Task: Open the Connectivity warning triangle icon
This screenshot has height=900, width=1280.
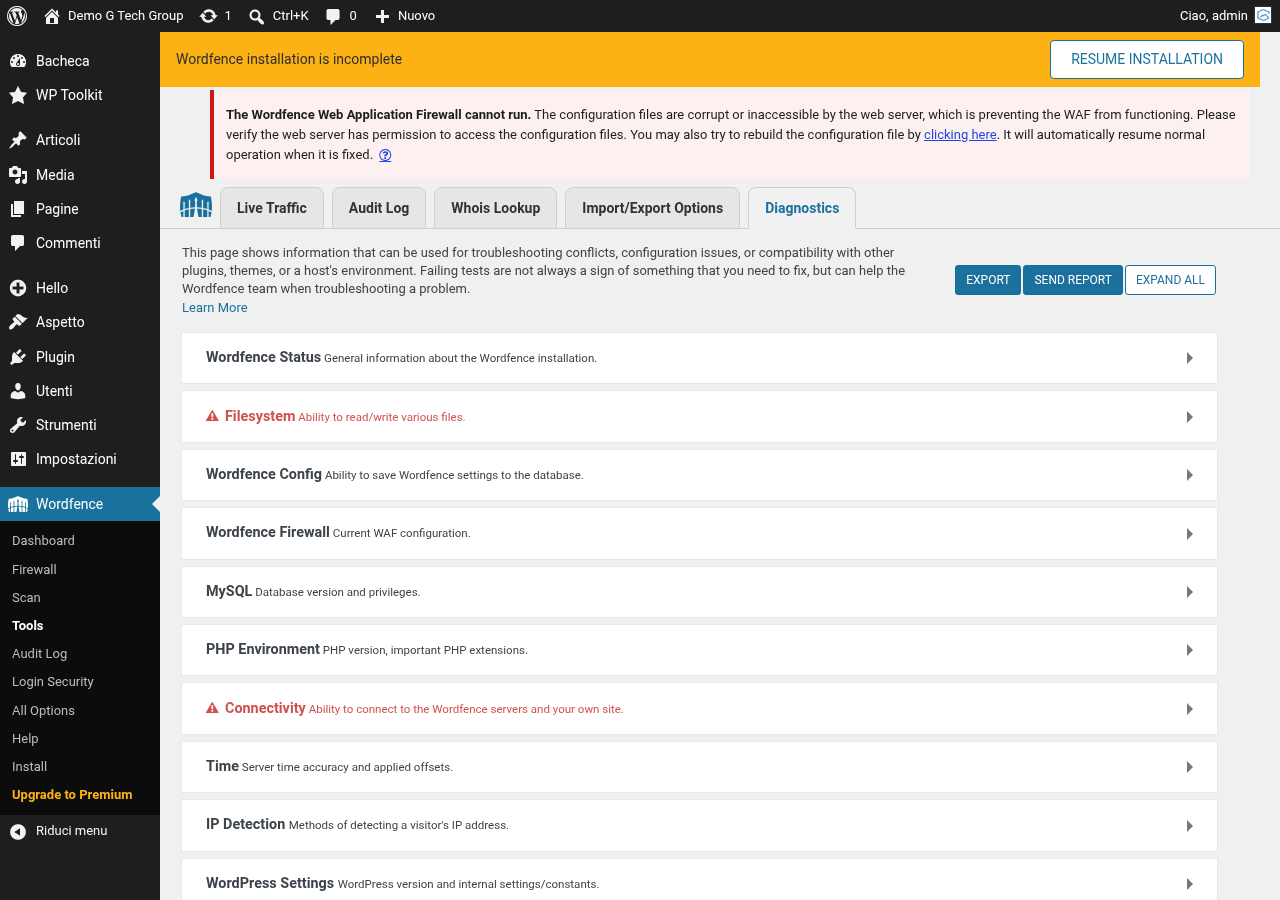Action: click(x=212, y=708)
